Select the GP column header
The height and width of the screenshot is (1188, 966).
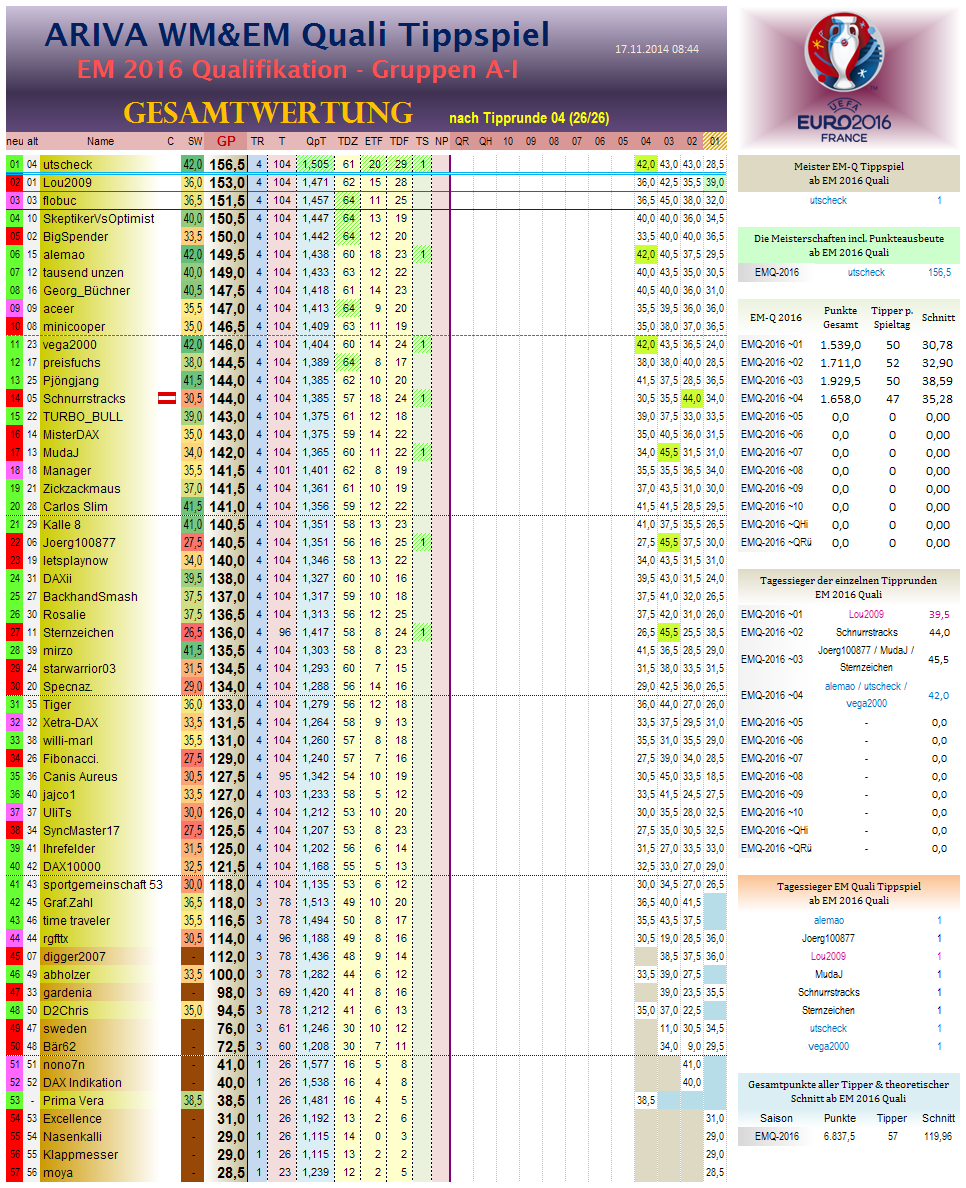[226, 141]
